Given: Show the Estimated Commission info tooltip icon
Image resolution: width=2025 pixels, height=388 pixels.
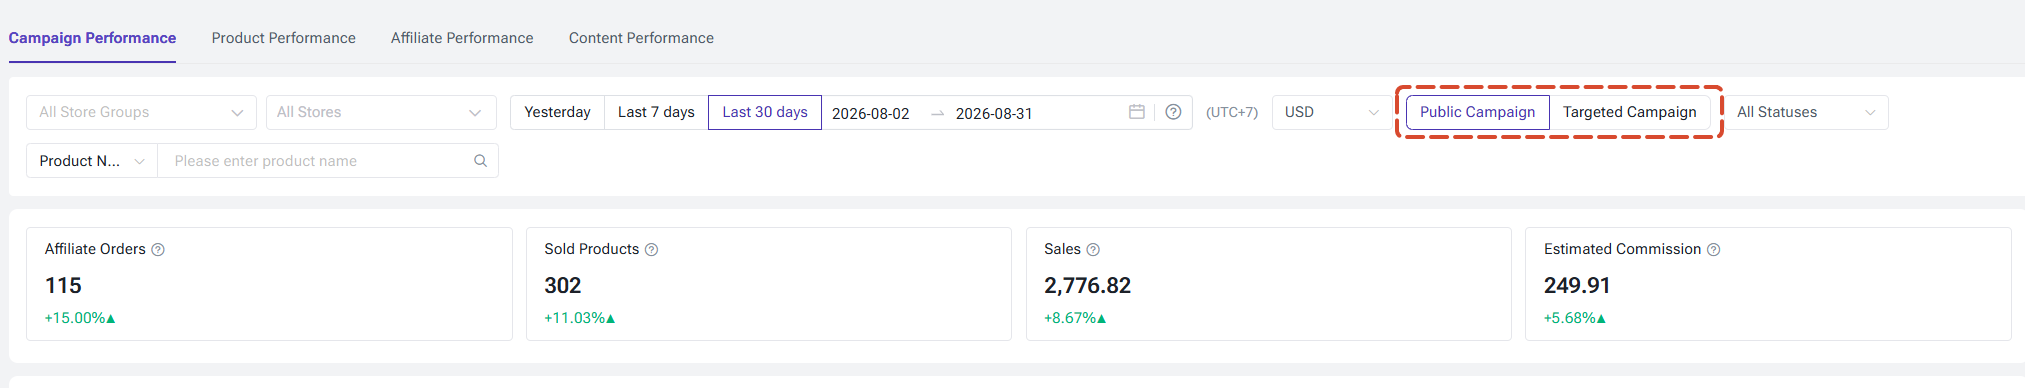Looking at the screenshot, I should [1713, 249].
